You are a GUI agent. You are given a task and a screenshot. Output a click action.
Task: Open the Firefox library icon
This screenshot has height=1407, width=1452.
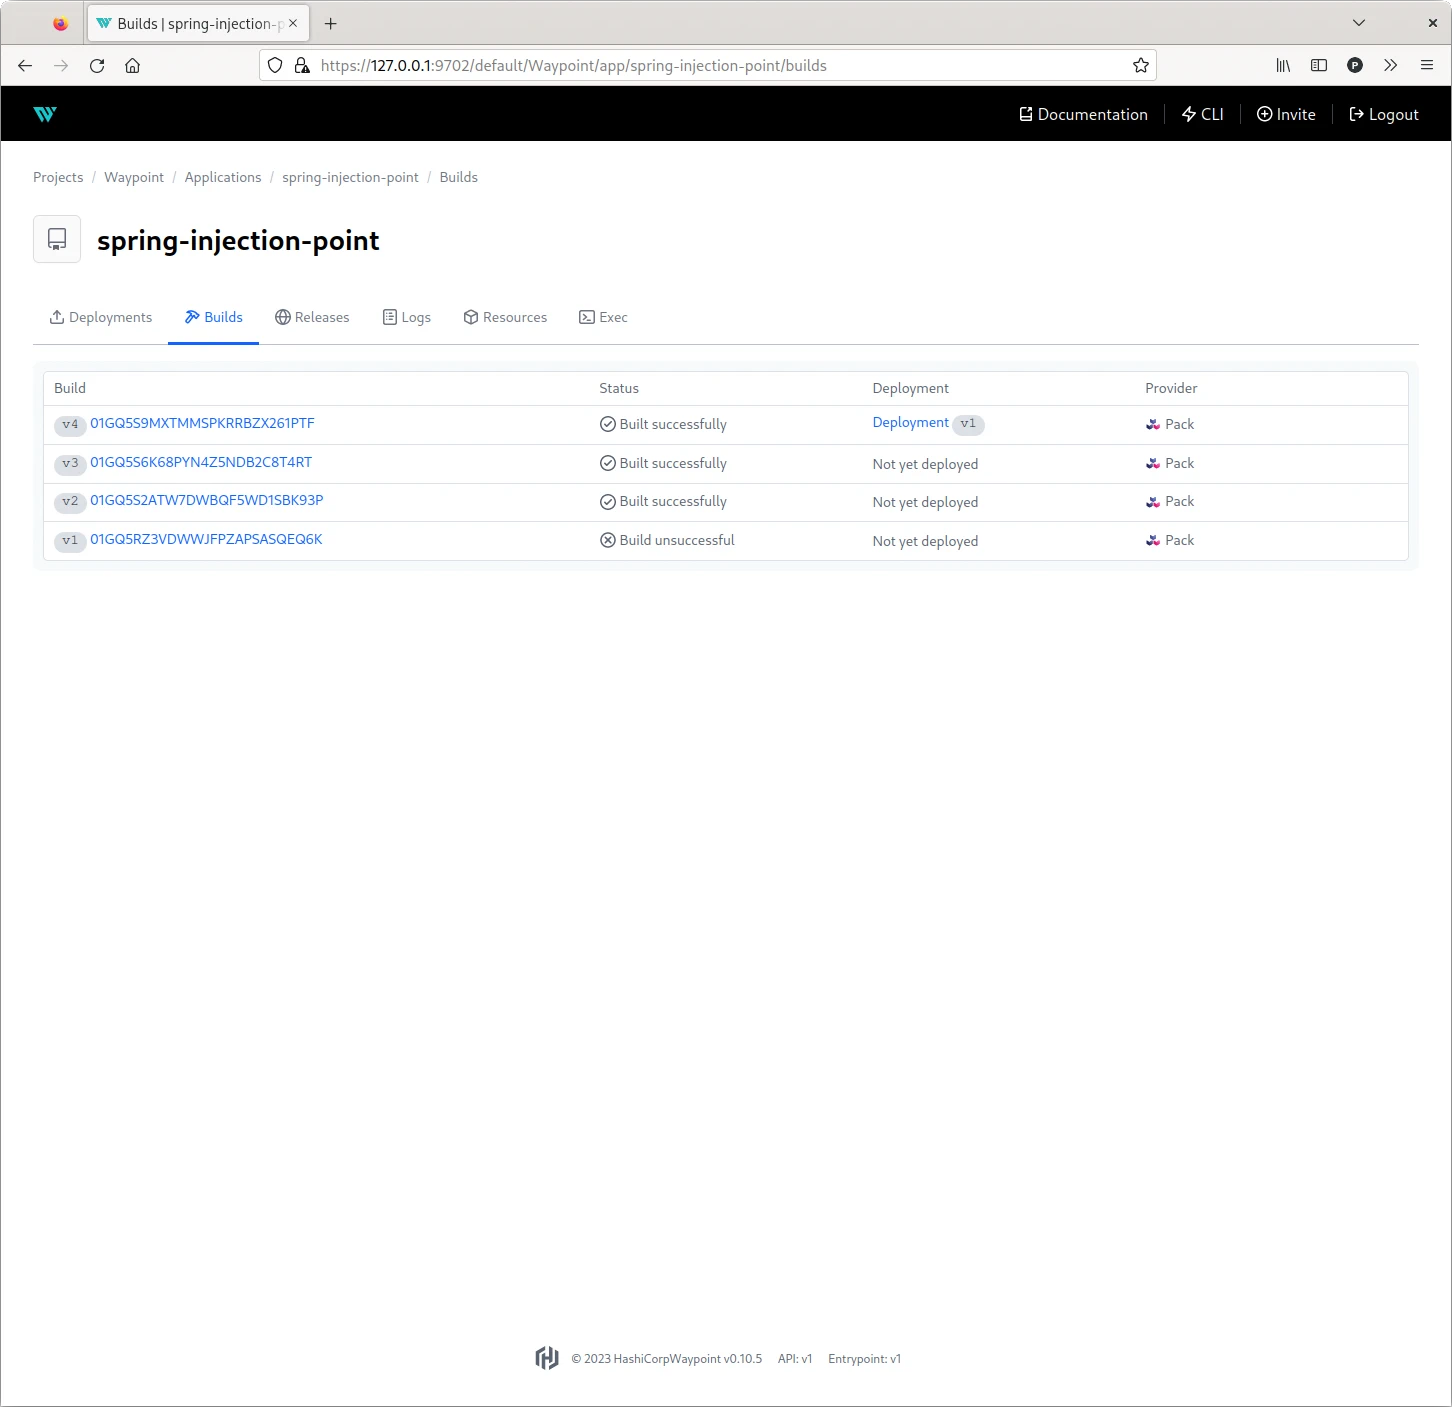click(x=1282, y=66)
